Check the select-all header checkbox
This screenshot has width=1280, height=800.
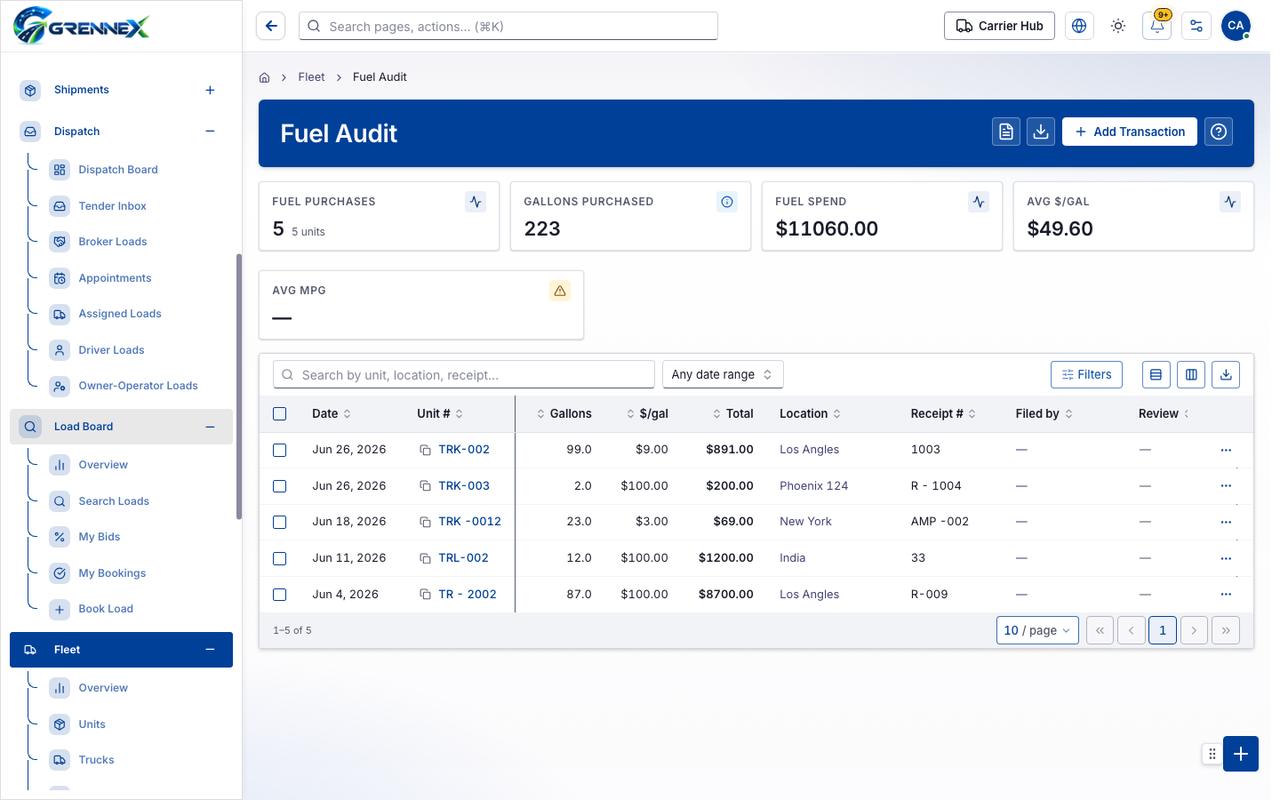[x=280, y=414]
